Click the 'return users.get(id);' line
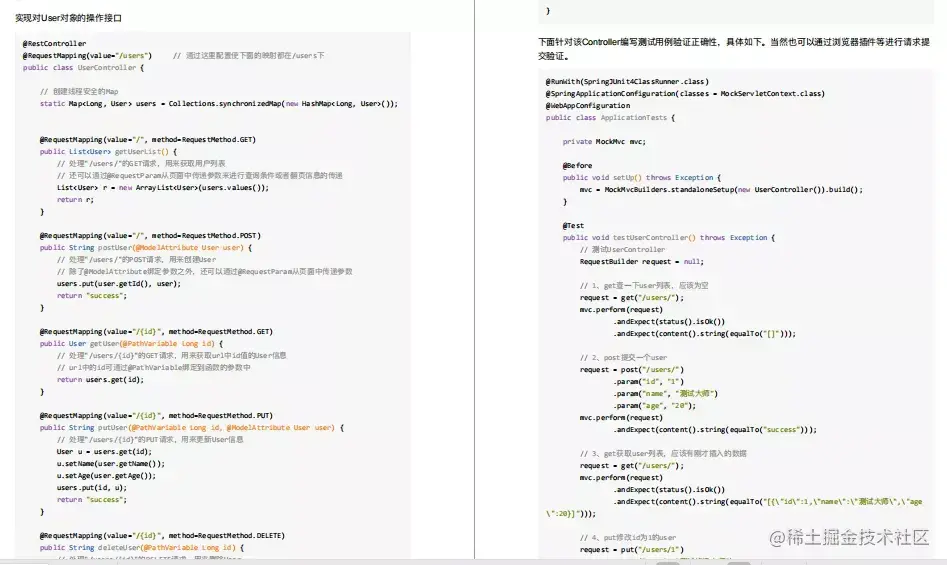947x565 pixels. point(100,380)
